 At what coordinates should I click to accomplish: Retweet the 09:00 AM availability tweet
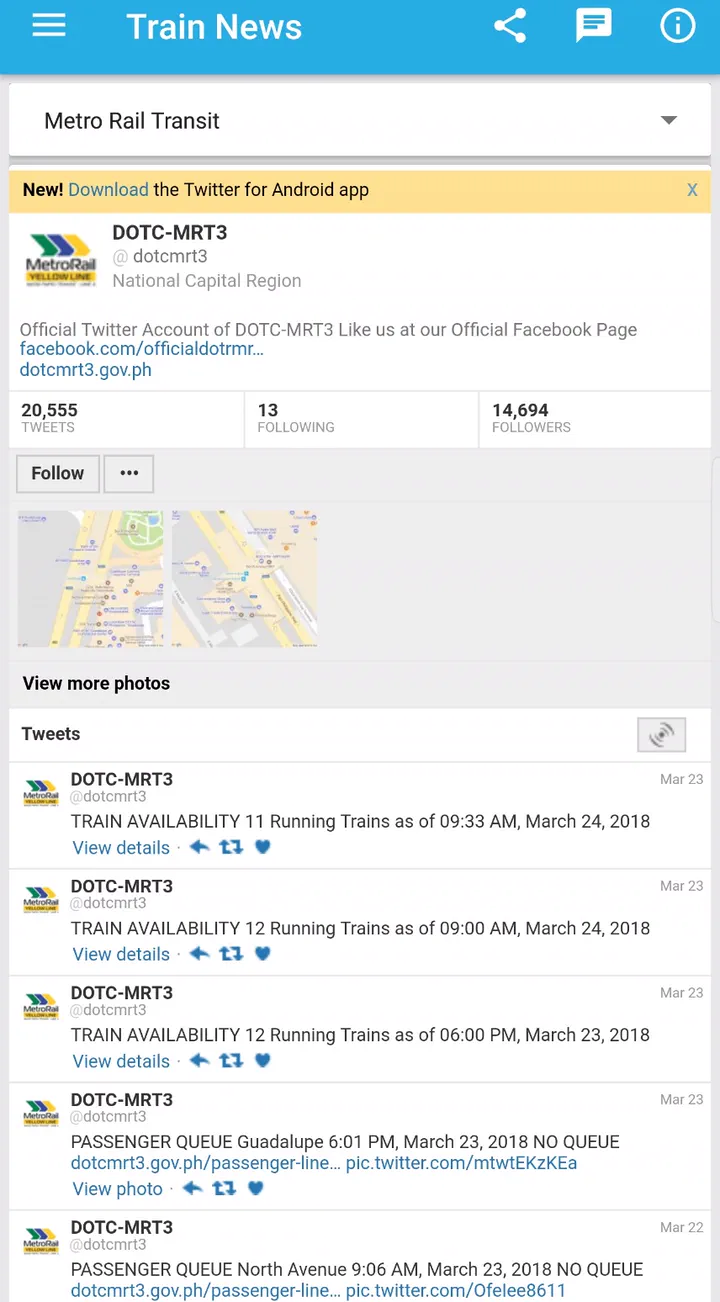coord(231,954)
